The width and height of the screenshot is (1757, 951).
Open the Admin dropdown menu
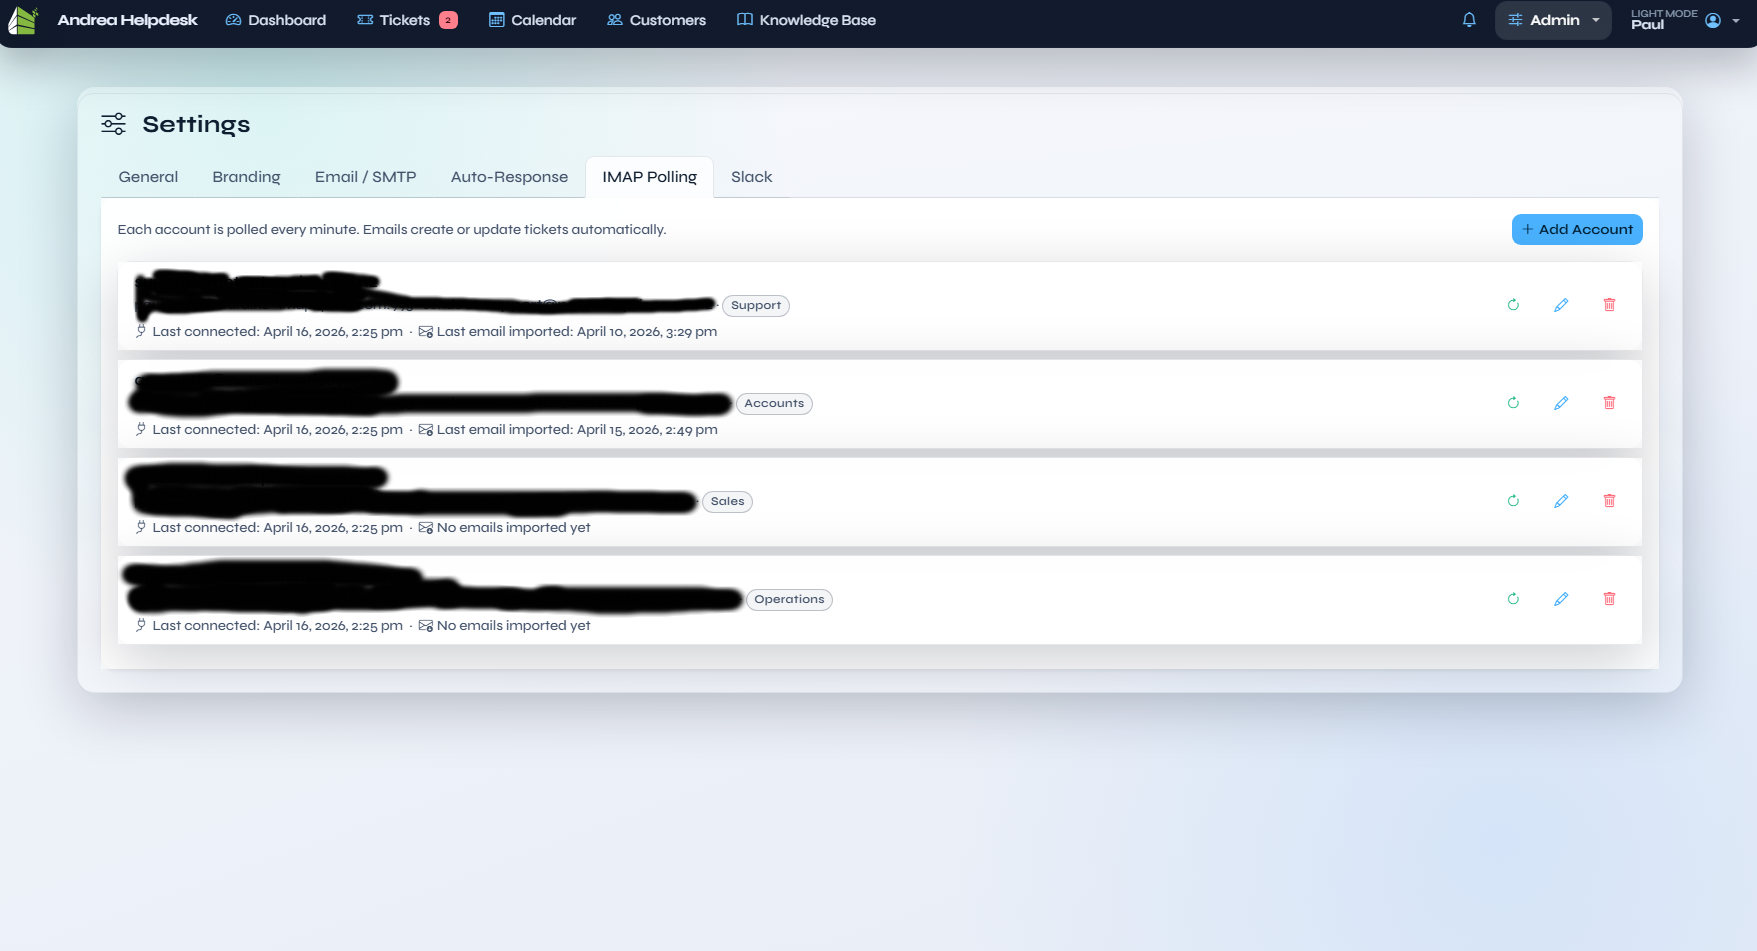point(1552,20)
